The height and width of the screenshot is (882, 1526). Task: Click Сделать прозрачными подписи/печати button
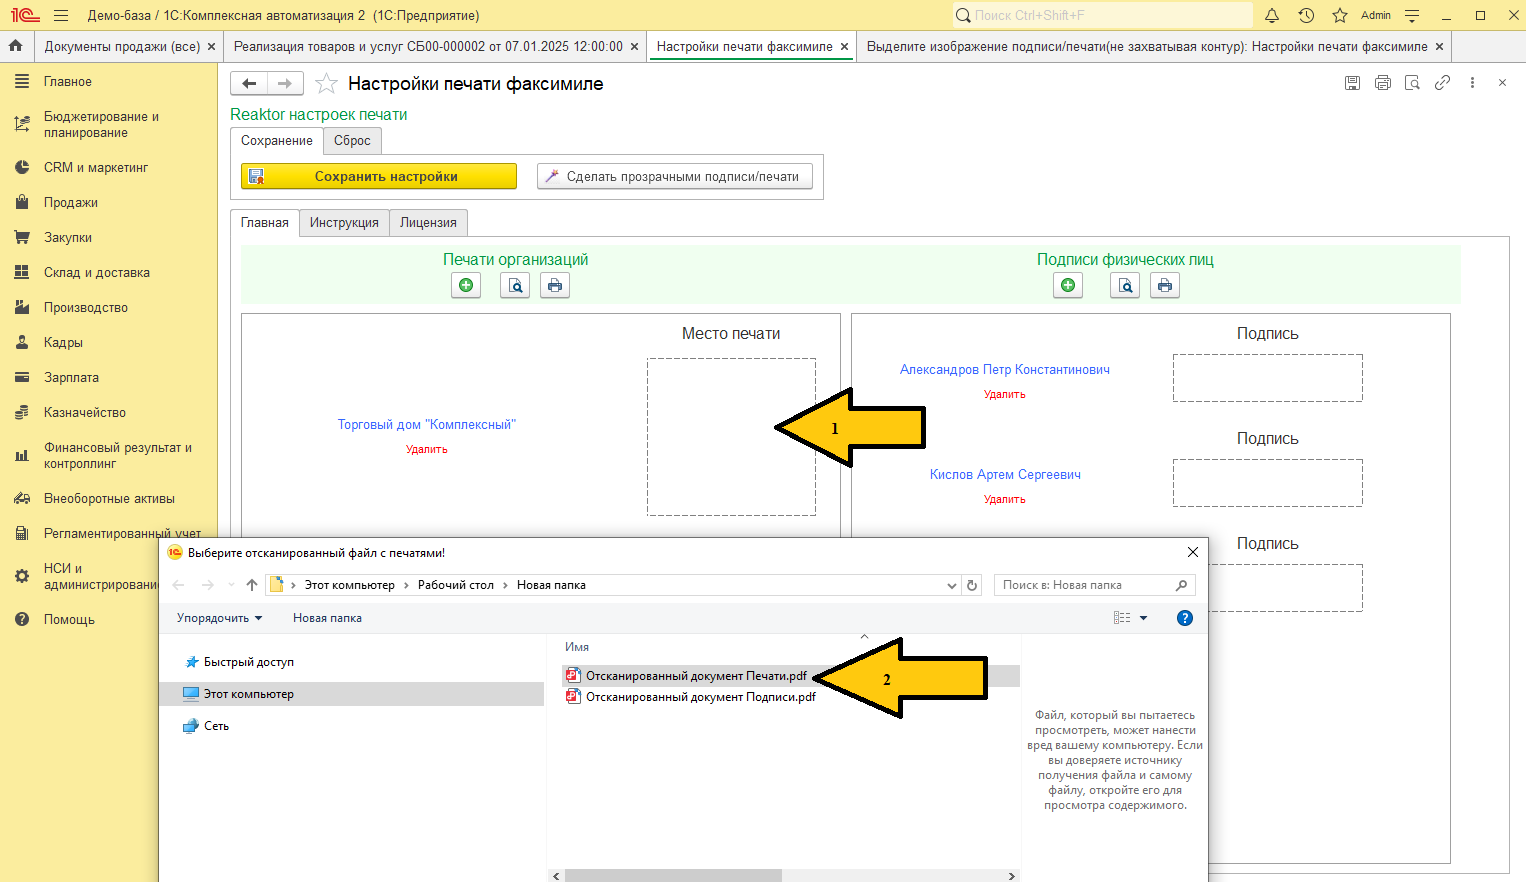[675, 176]
